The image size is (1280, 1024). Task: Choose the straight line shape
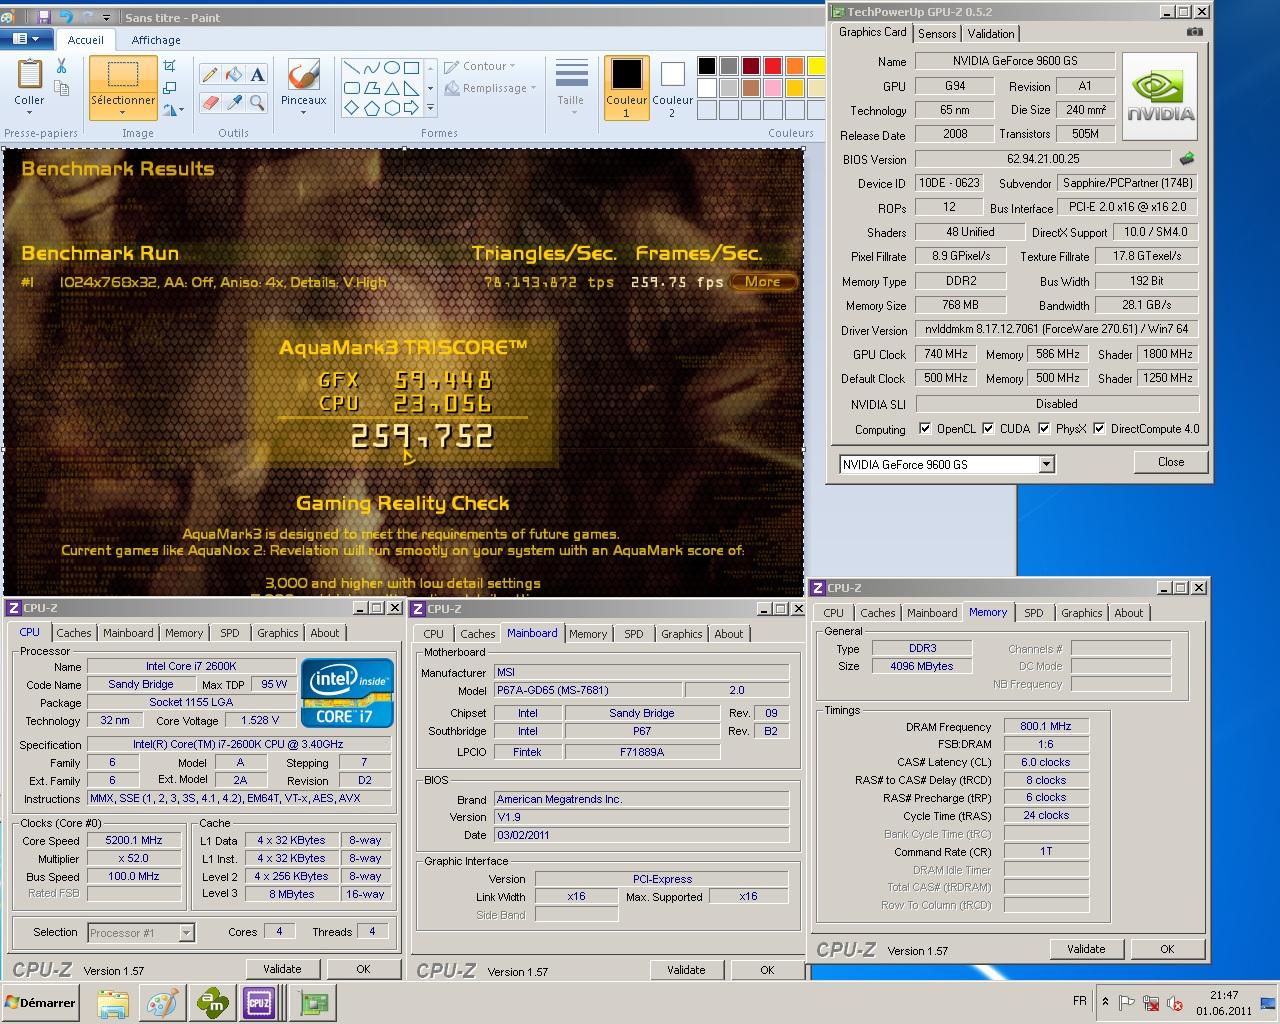[x=351, y=68]
